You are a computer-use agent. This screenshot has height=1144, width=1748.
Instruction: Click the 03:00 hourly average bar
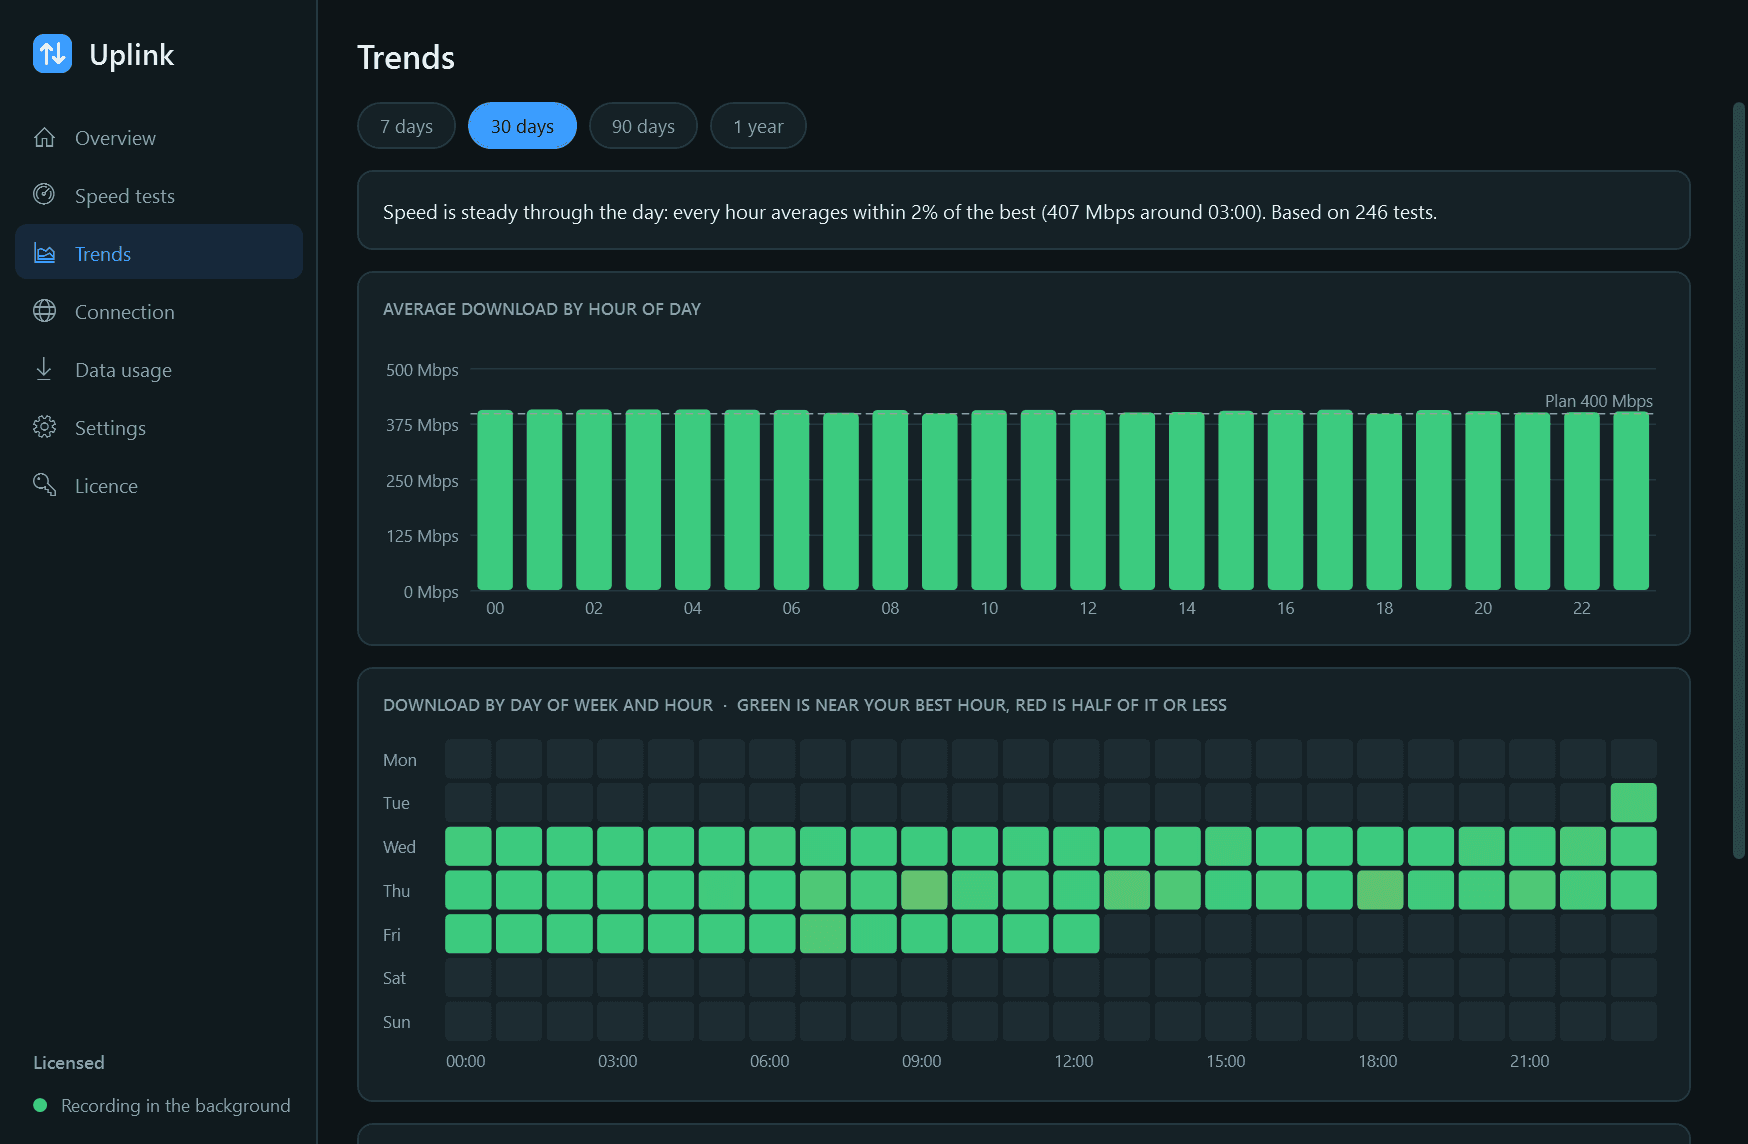click(643, 500)
